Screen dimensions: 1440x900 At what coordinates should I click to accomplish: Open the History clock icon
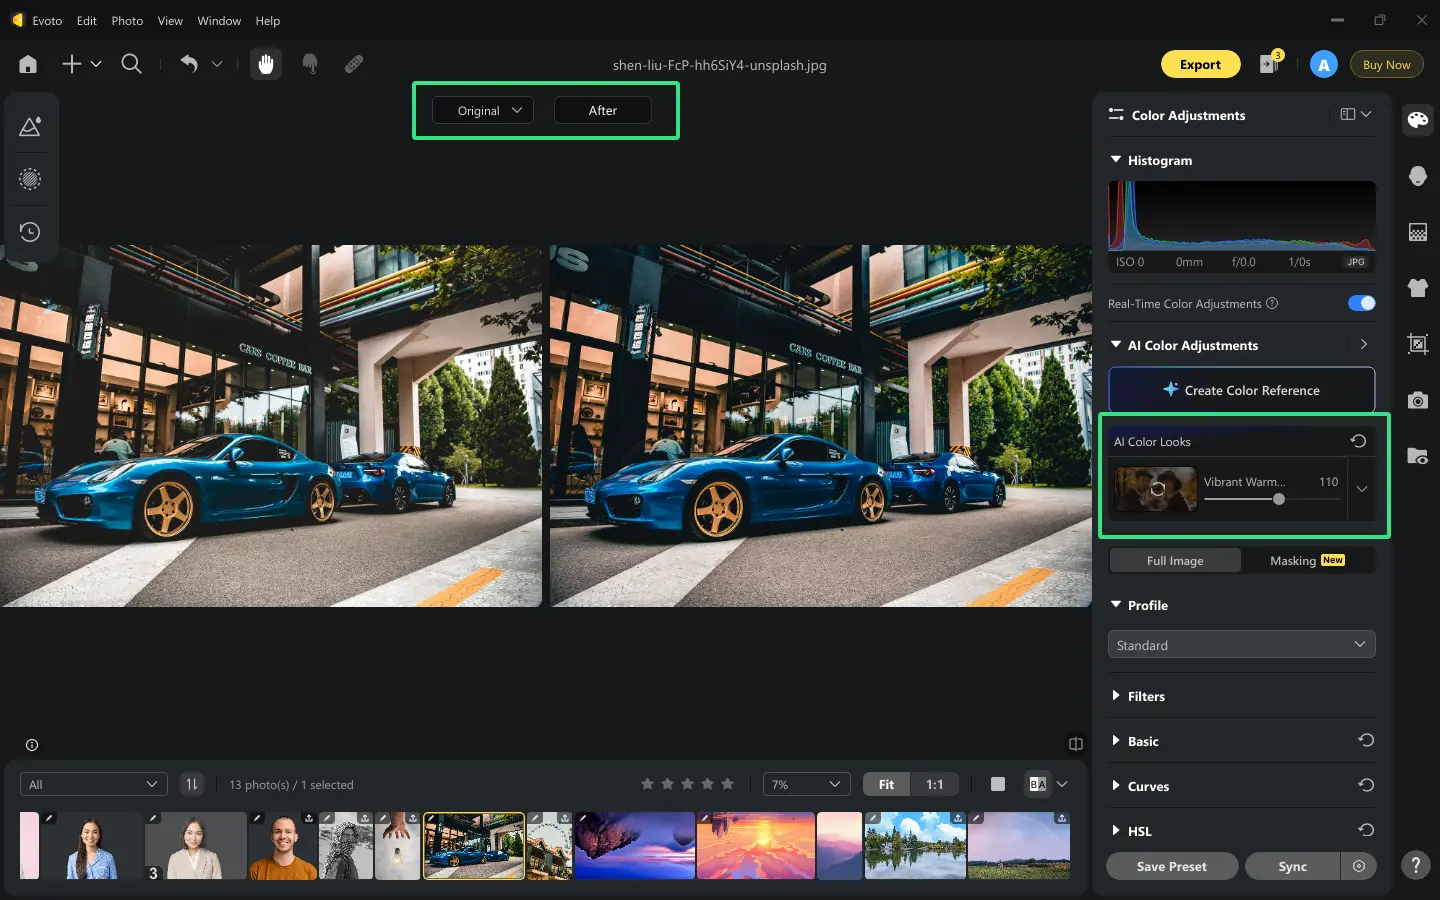pyautogui.click(x=30, y=232)
